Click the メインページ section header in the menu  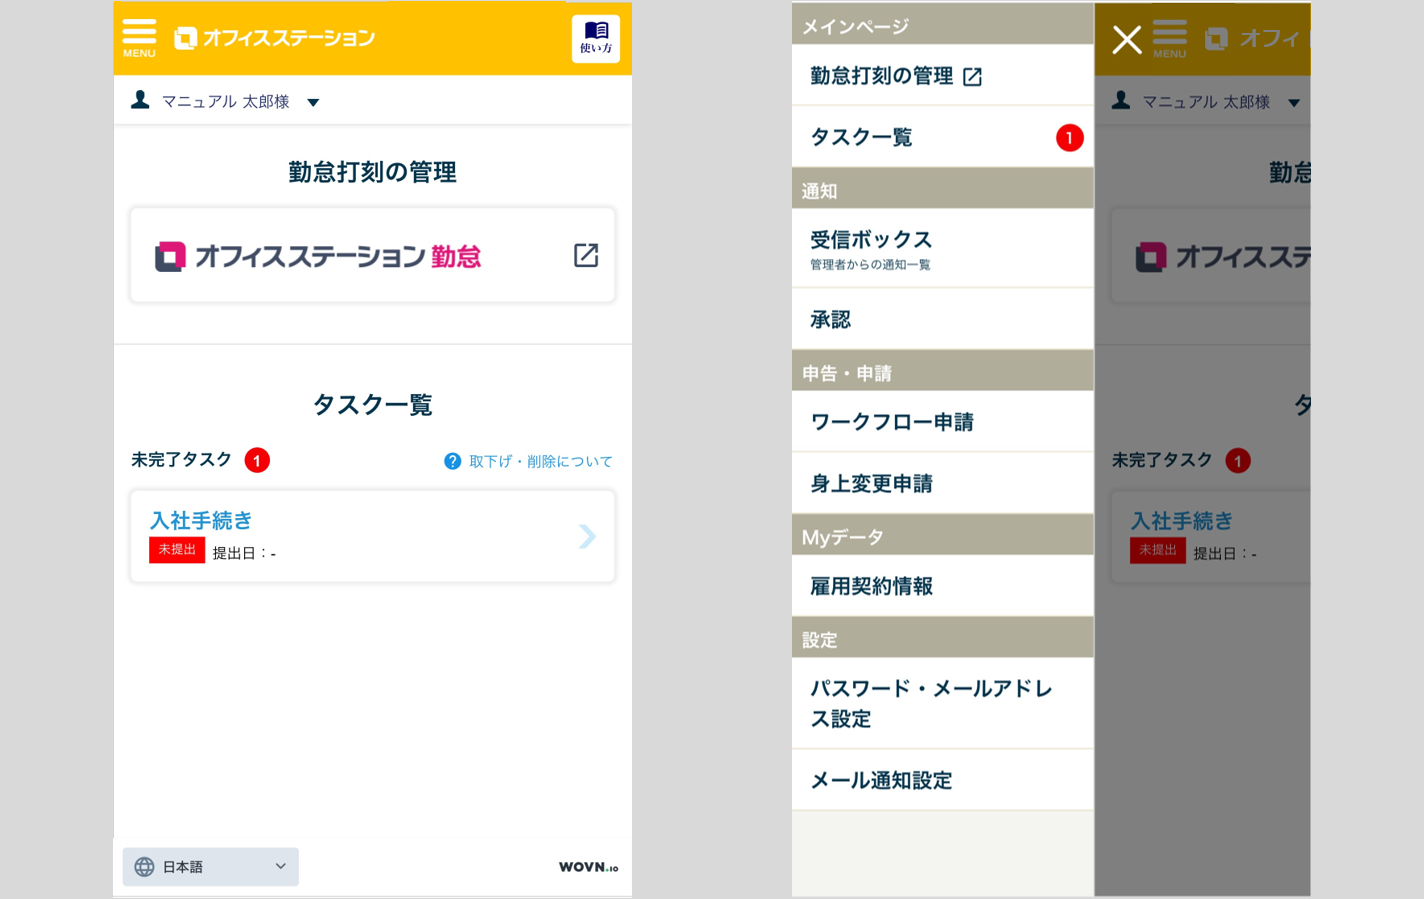coord(942,26)
